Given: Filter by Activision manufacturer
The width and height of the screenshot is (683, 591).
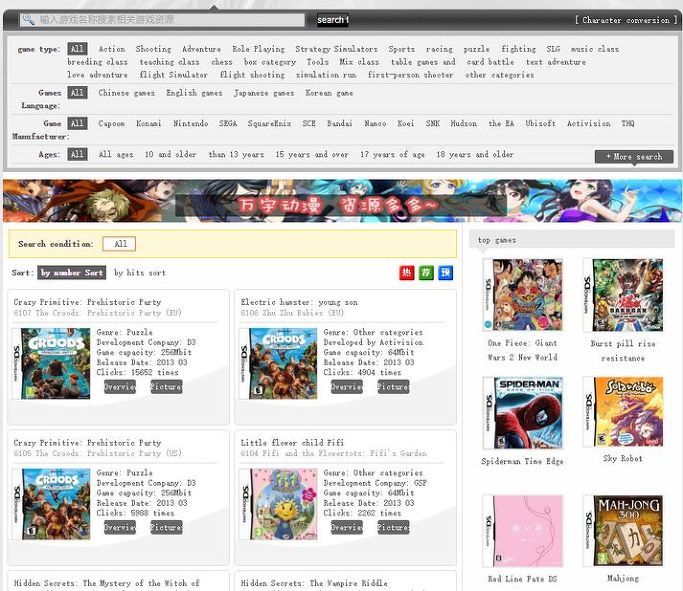Looking at the screenshot, I should coord(588,124).
